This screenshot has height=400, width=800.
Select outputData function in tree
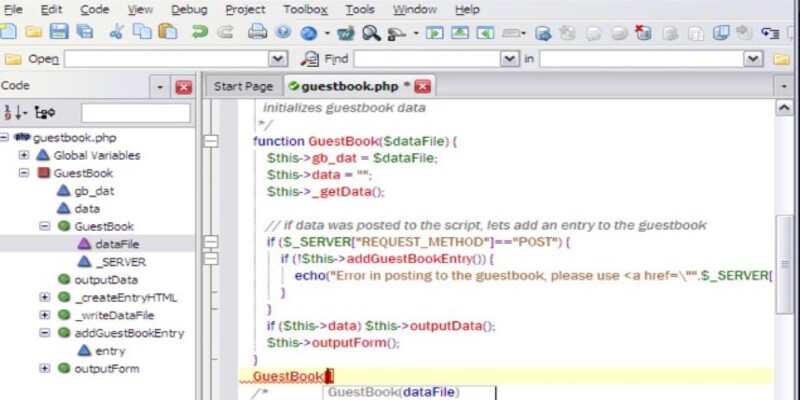(x=106, y=280)
